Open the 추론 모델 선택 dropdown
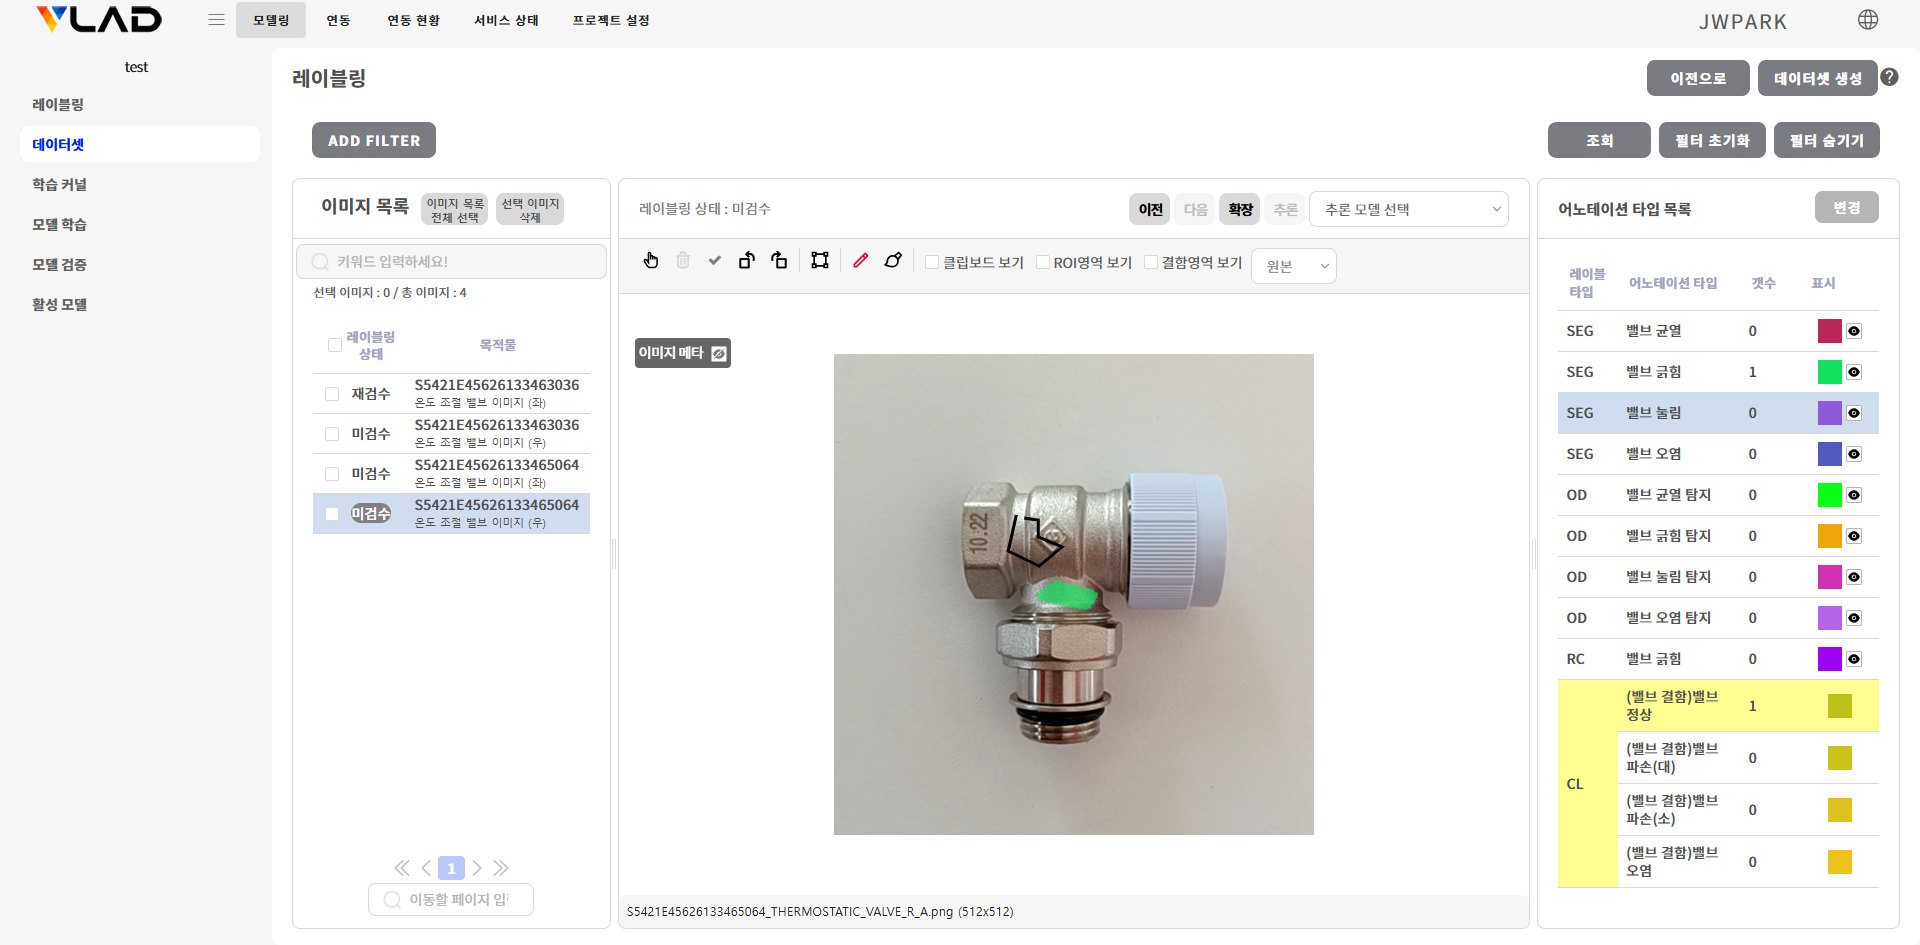The image size is (1920, 945). (x=1408, y=209)
